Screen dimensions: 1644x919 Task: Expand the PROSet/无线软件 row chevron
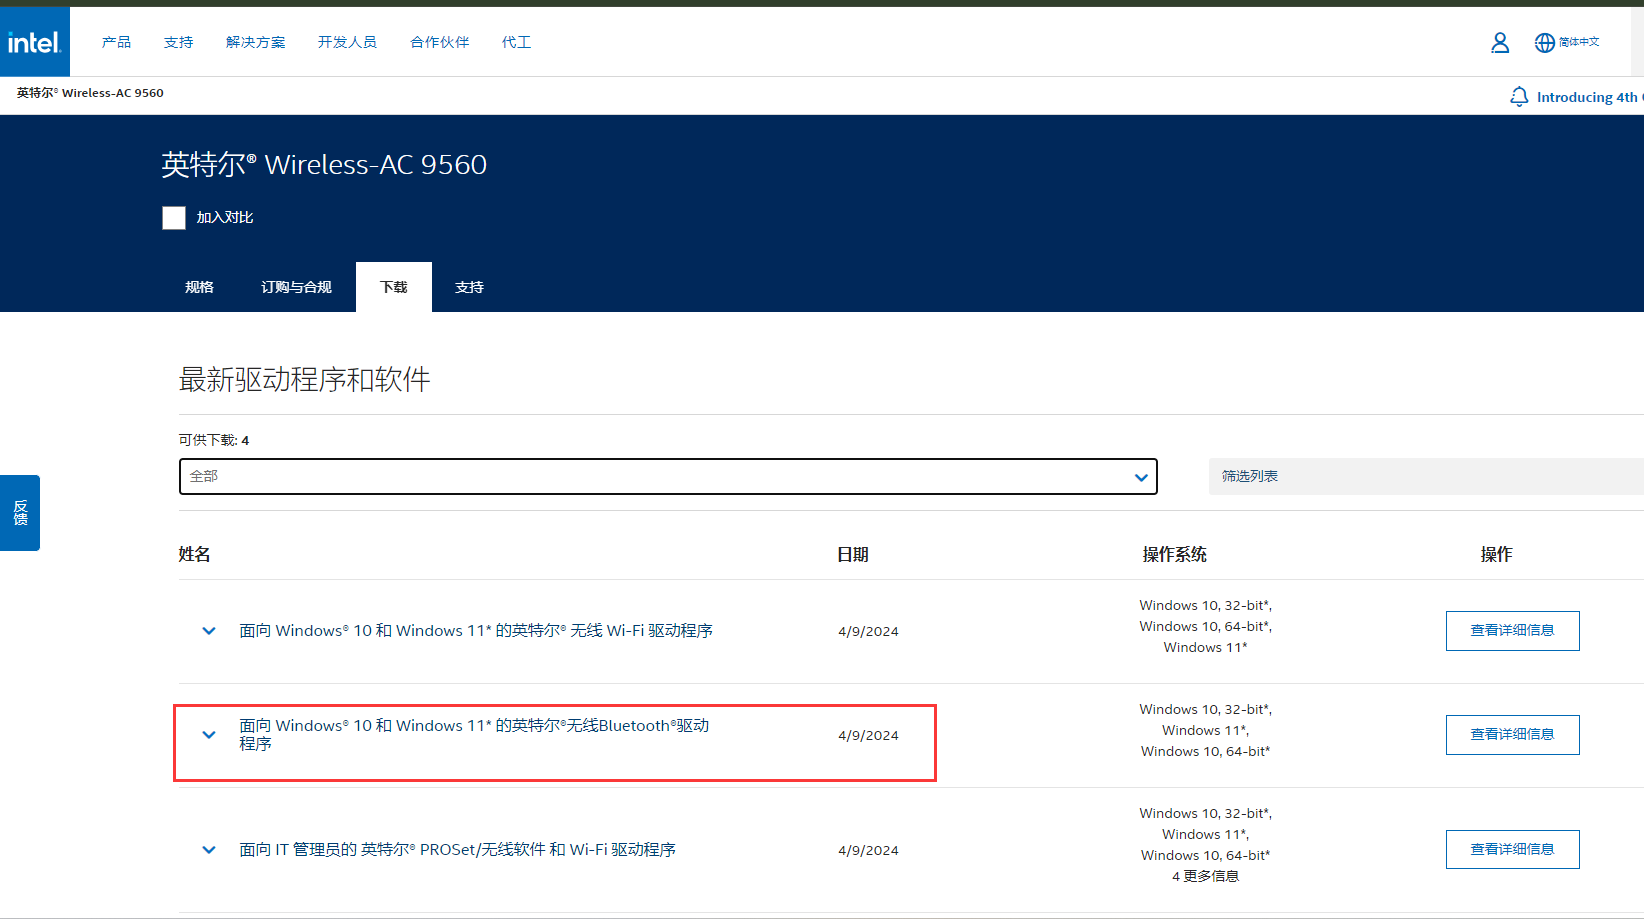(209, 850)
